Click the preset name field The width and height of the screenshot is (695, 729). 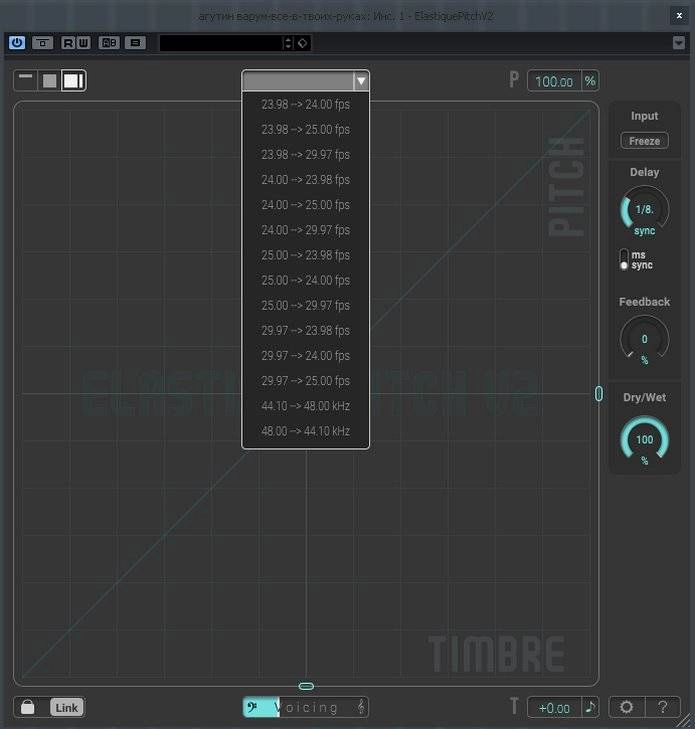(221, 43)
